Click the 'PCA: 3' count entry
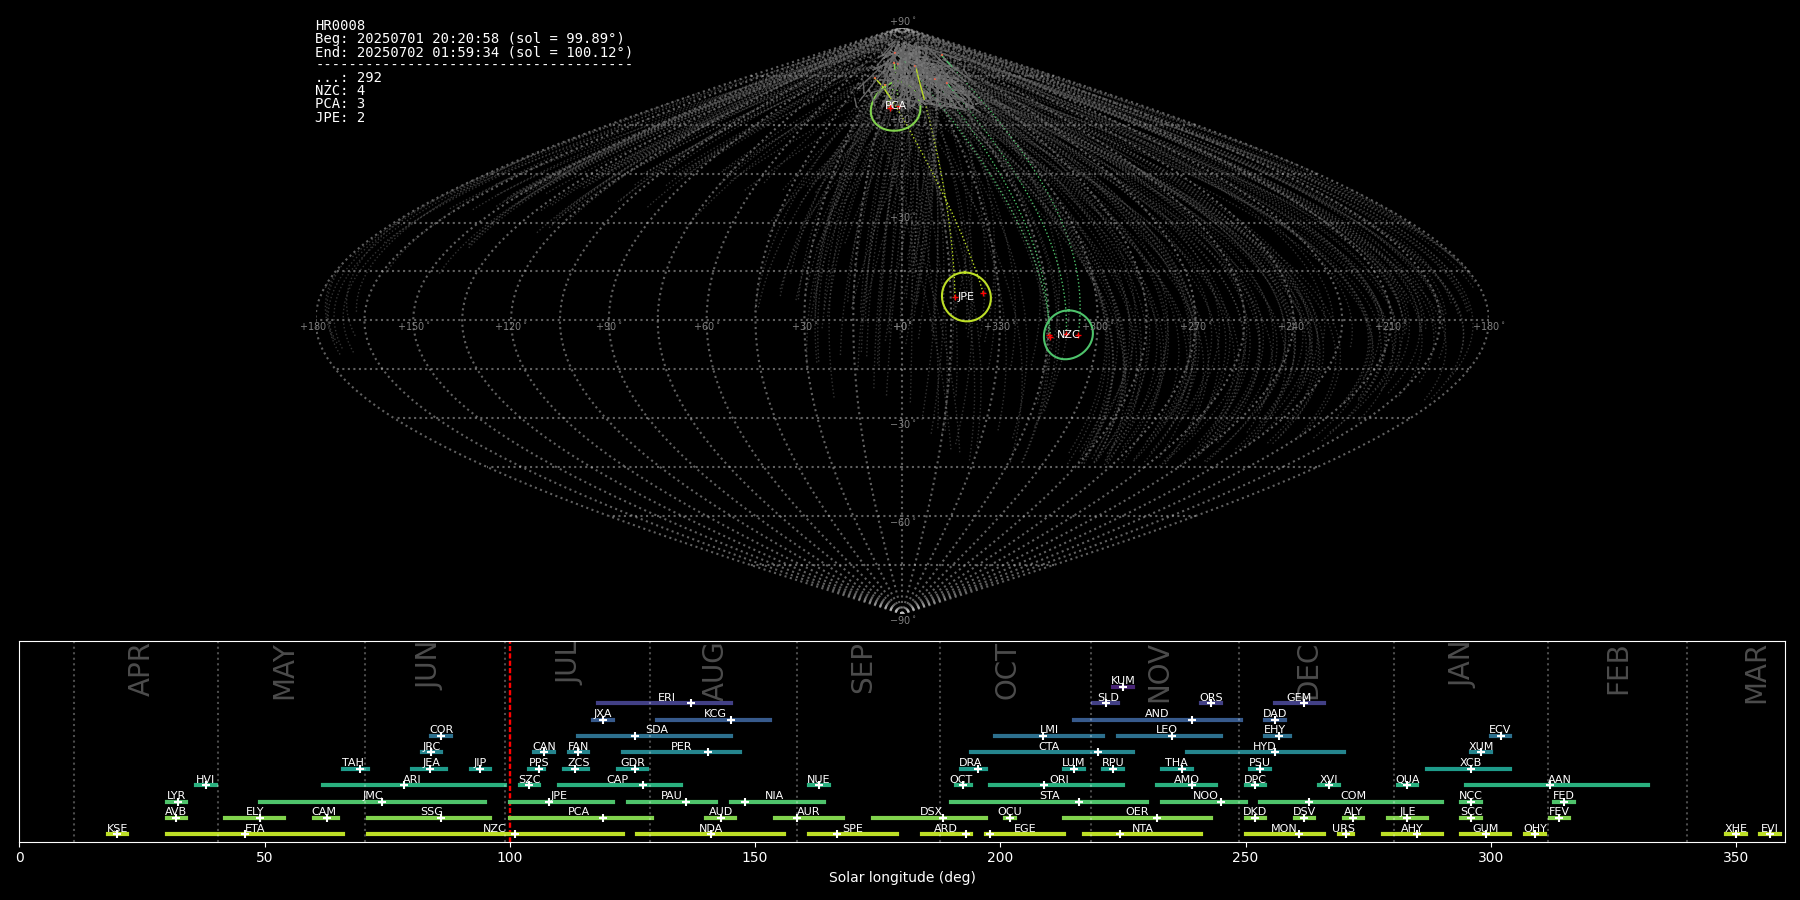 click(x=340, y=104)
